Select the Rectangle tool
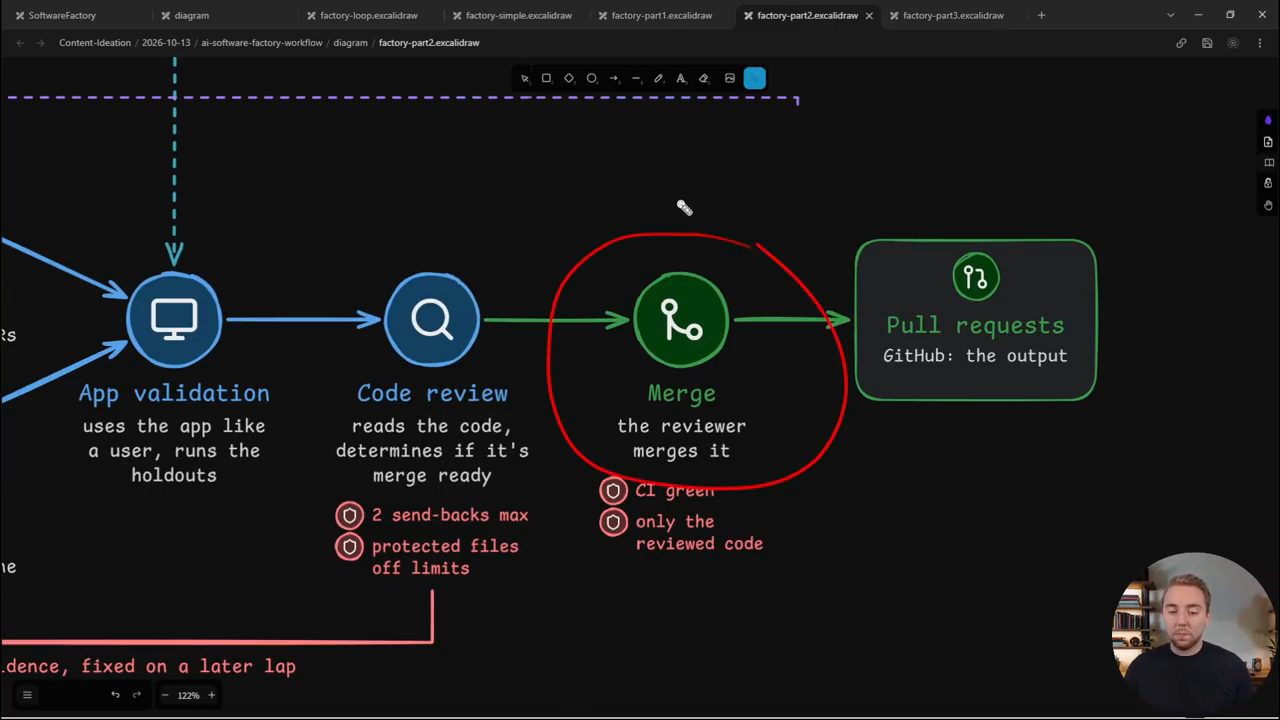 coord(546,78)
